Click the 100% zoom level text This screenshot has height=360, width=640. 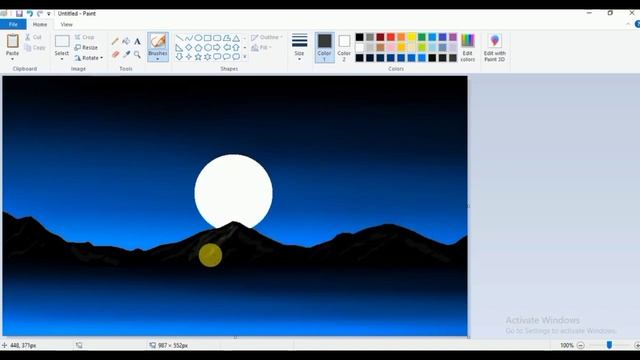pos(567,345)
